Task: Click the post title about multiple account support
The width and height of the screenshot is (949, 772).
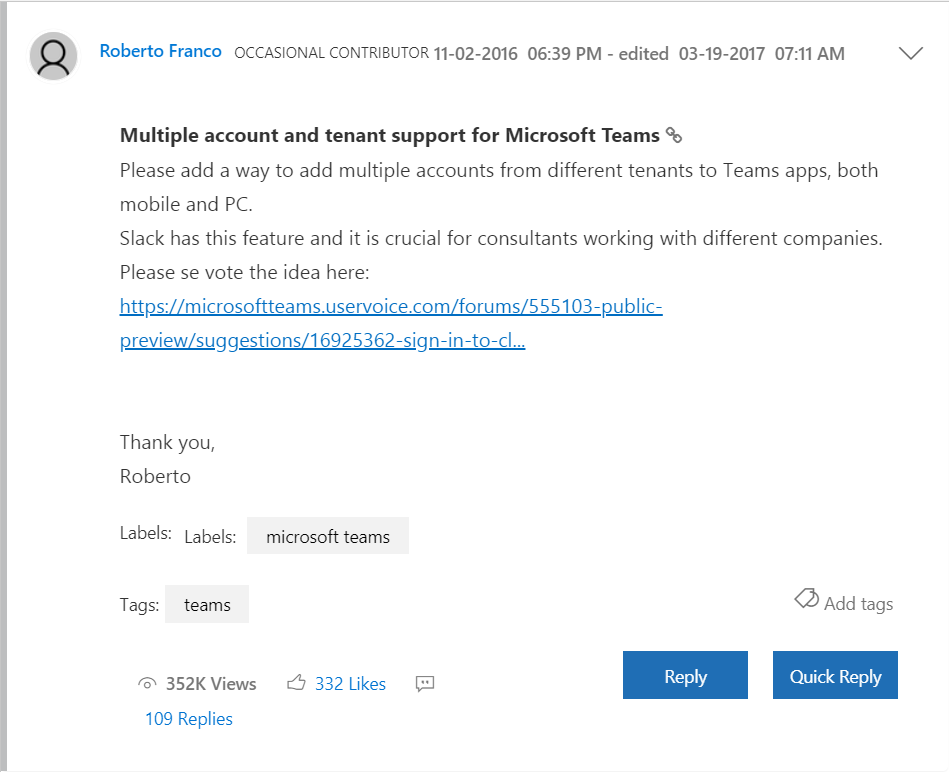Action: [390, 136]
